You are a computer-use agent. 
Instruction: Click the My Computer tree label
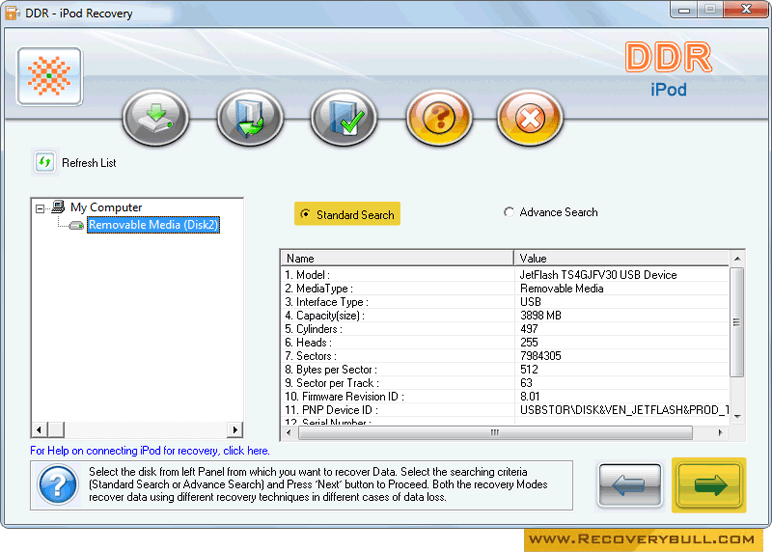(x=106, y=207)
